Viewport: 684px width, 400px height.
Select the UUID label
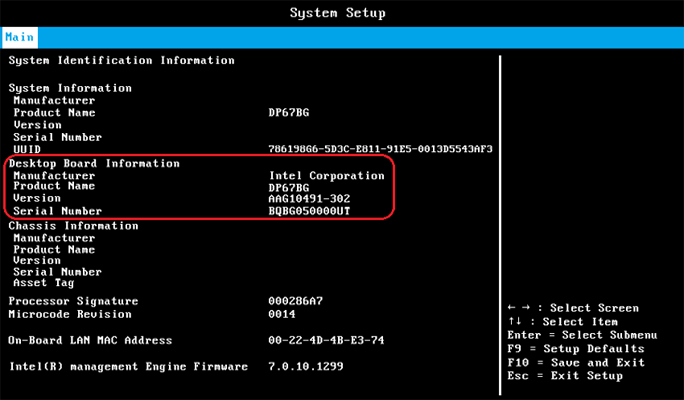(27, 149)
